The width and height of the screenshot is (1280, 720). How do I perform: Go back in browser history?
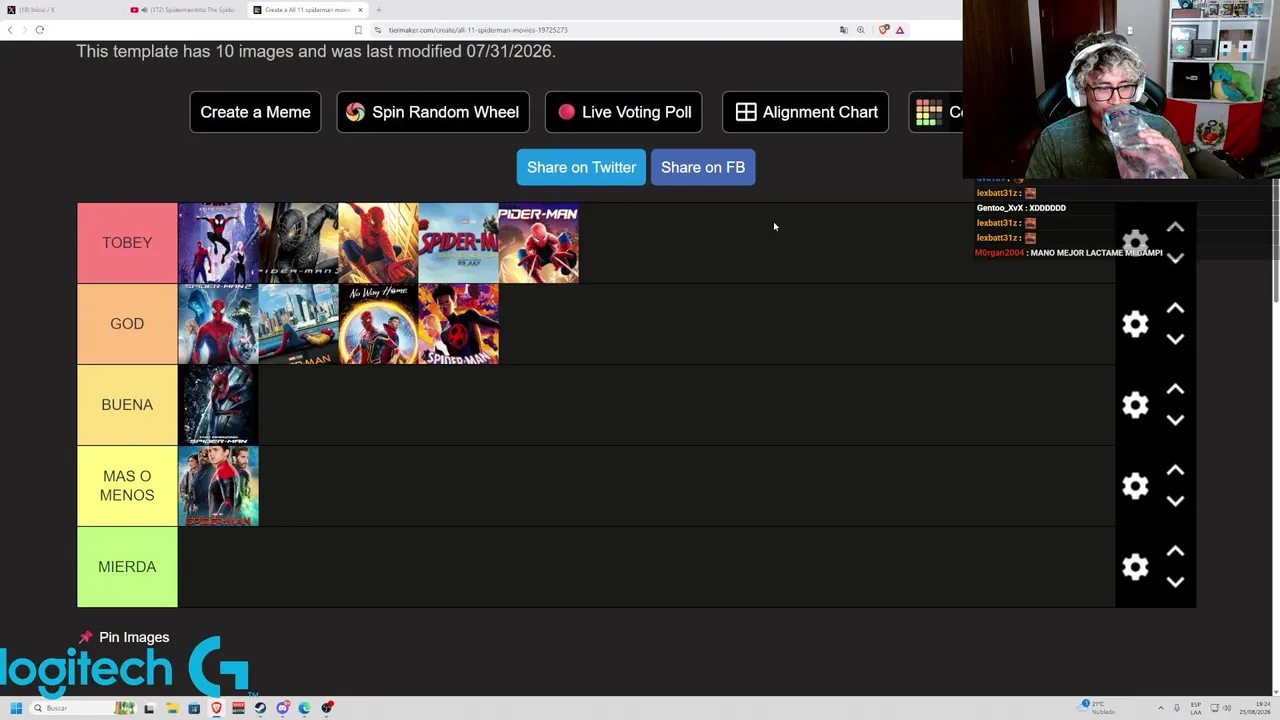tap(9, 30)
